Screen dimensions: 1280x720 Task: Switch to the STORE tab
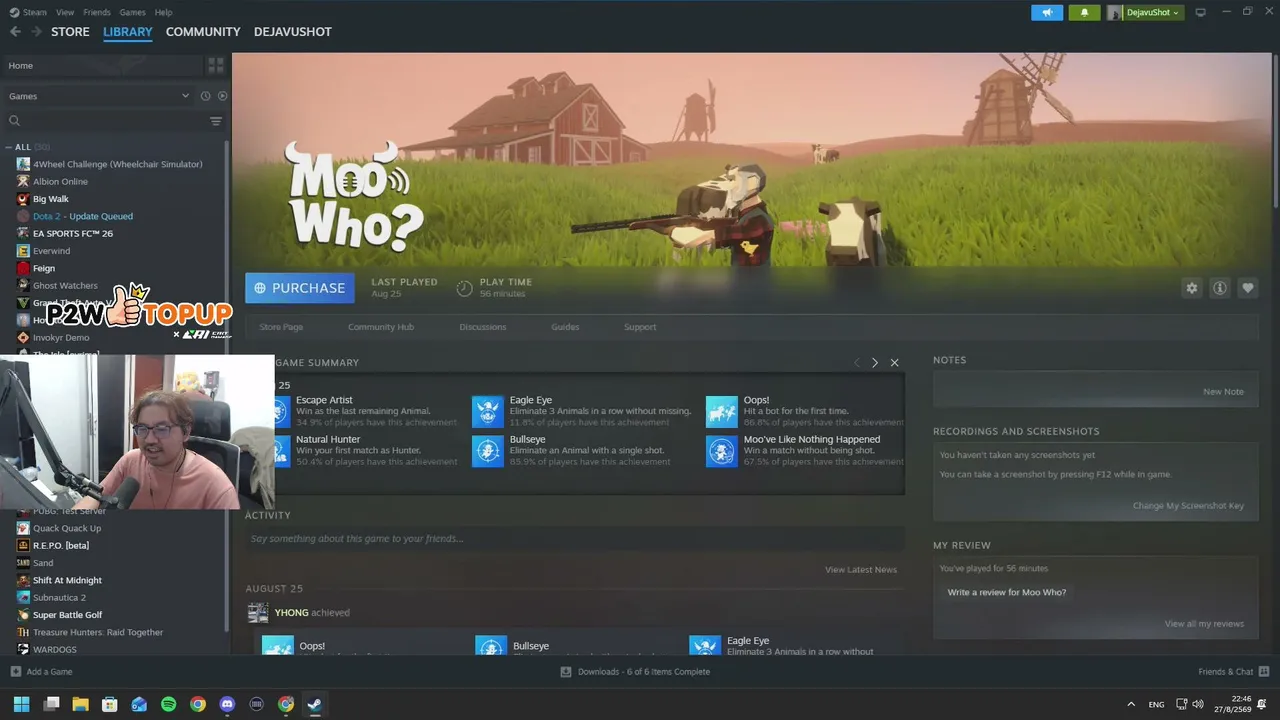tap(70, 32)
